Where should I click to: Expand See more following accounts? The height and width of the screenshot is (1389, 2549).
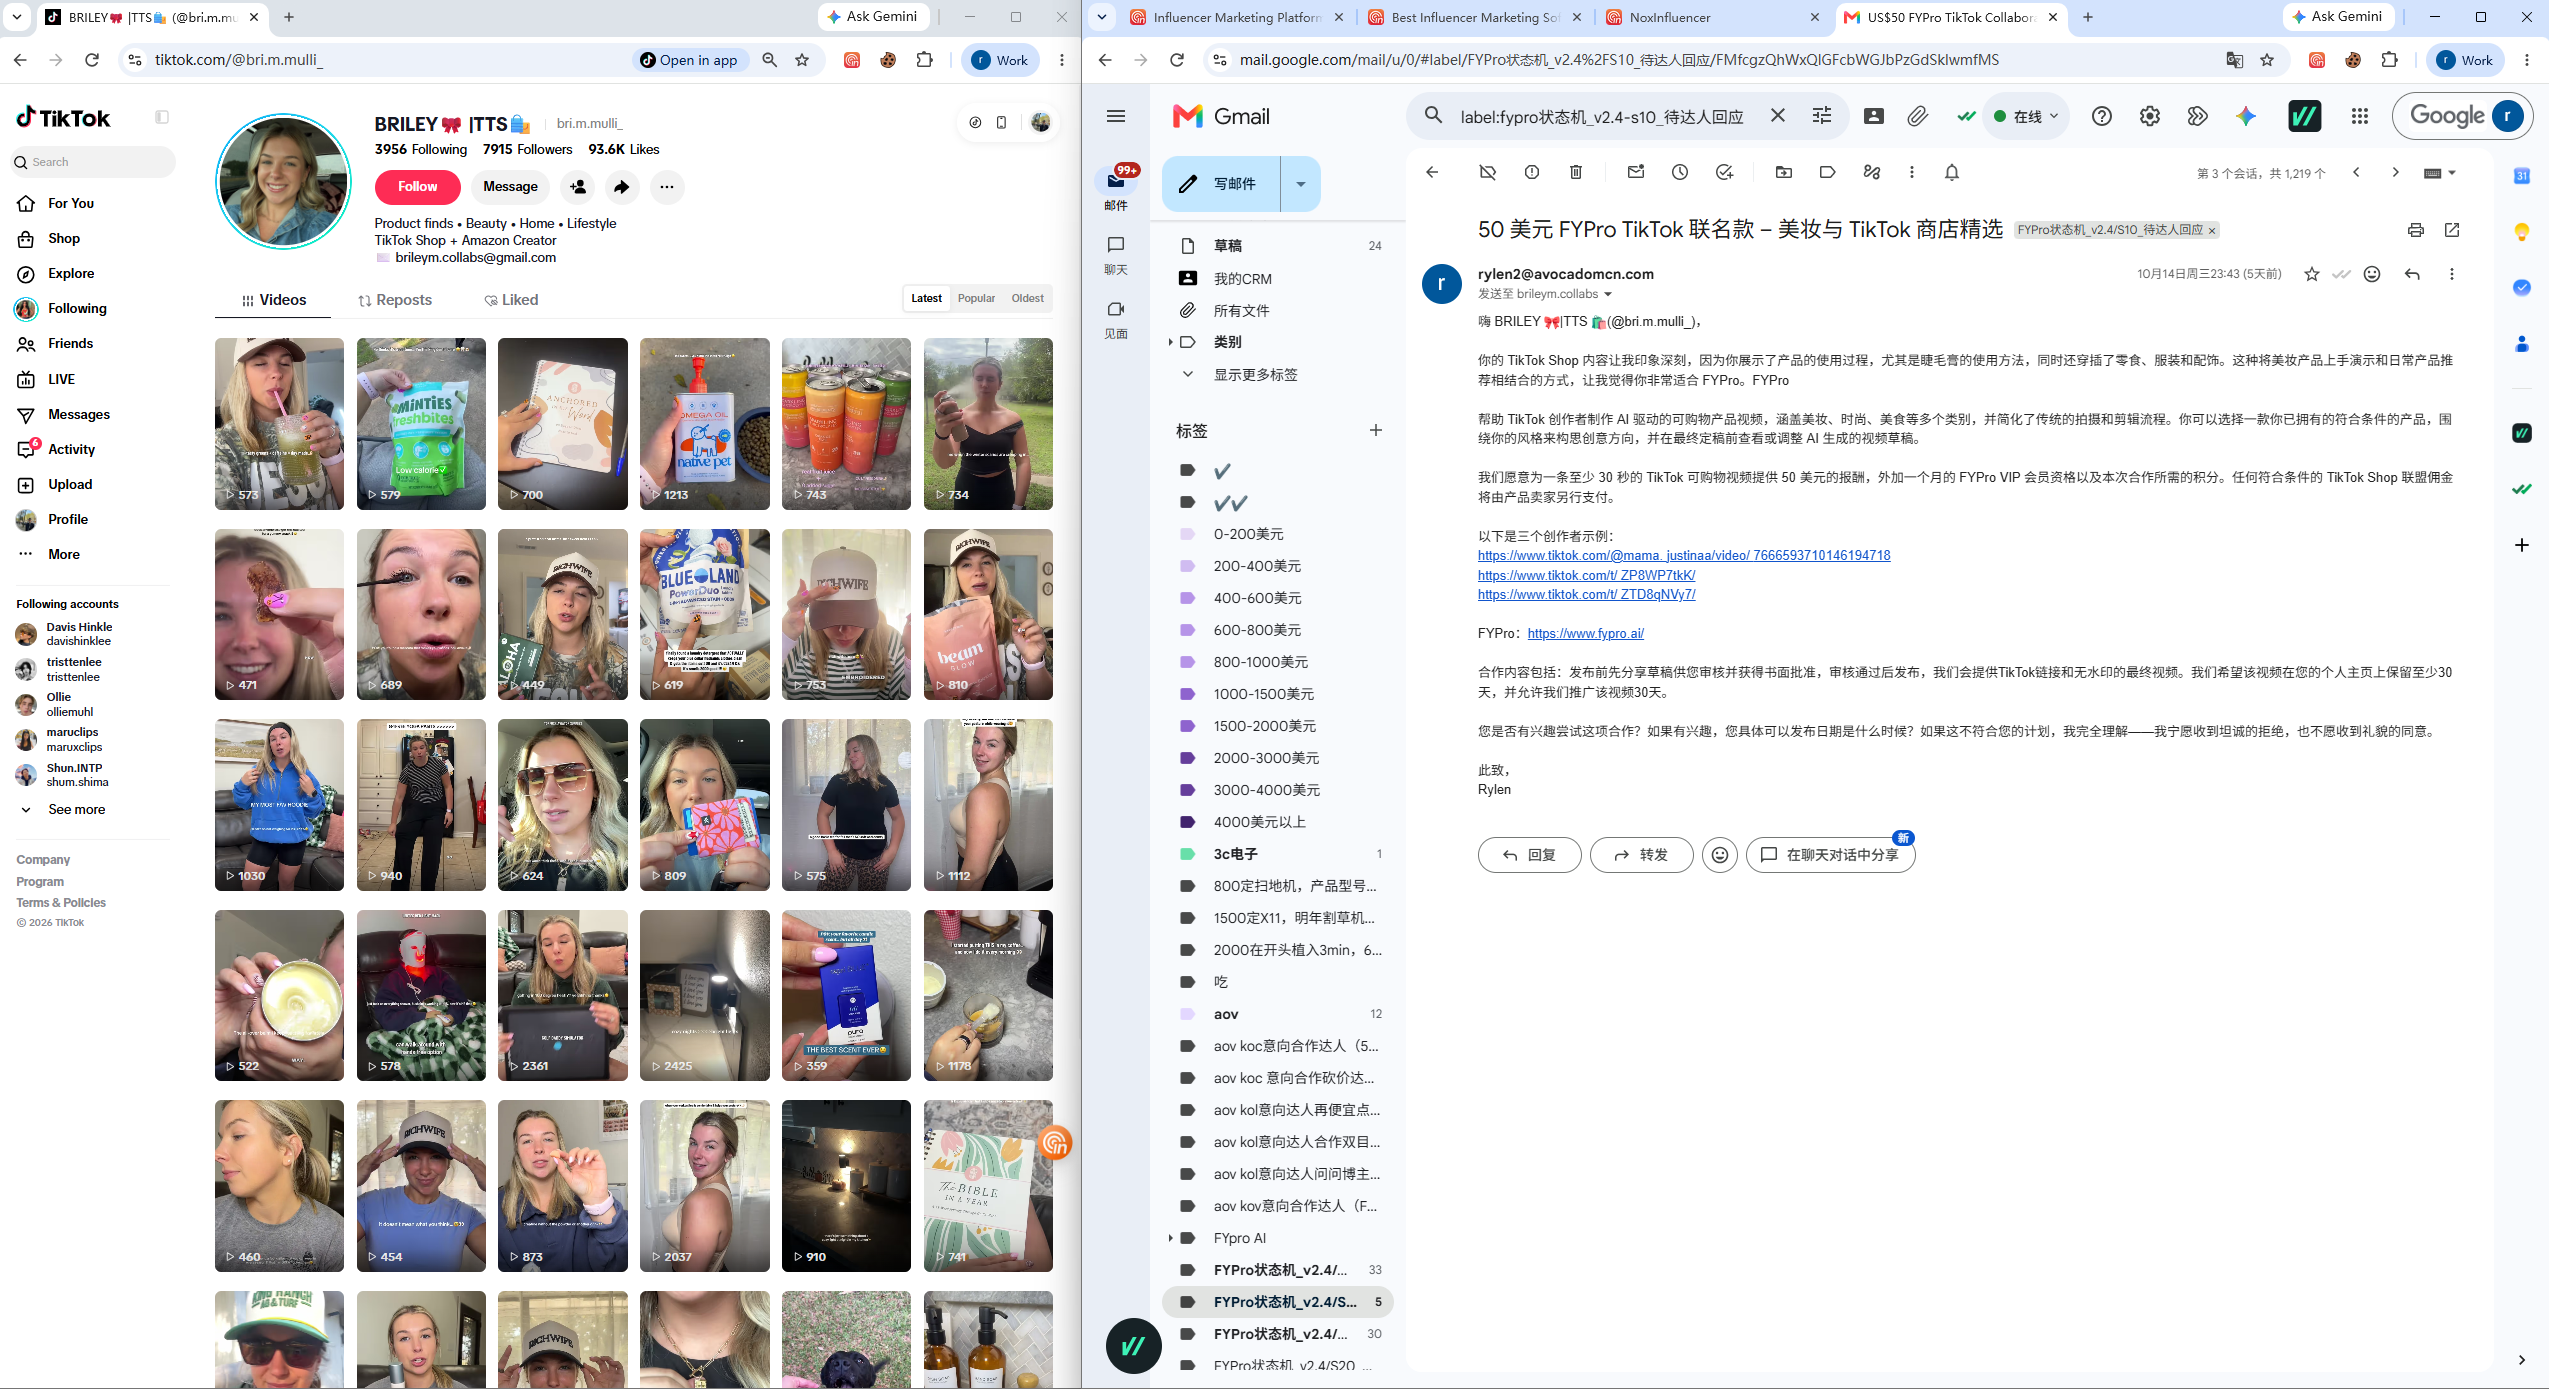76,809
